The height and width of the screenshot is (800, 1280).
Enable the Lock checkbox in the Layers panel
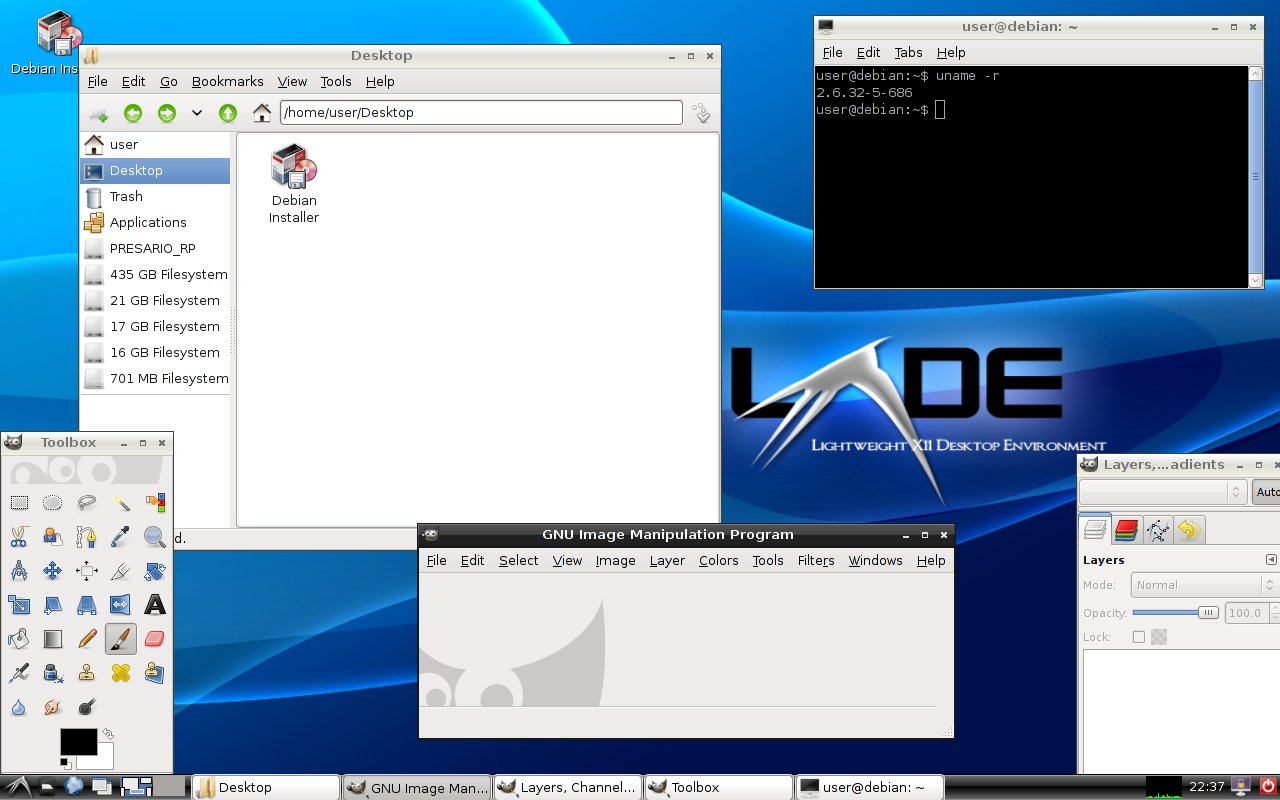coord(1138,637)
